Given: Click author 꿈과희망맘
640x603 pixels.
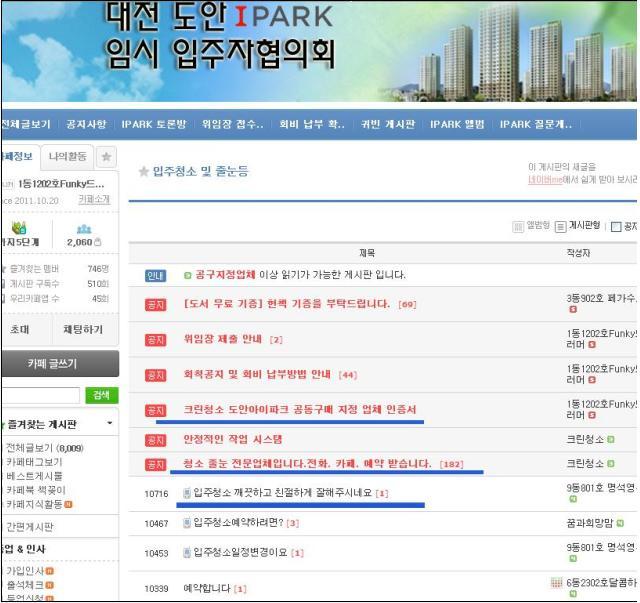Looking at the screenshot, I should tap(590, 523).
